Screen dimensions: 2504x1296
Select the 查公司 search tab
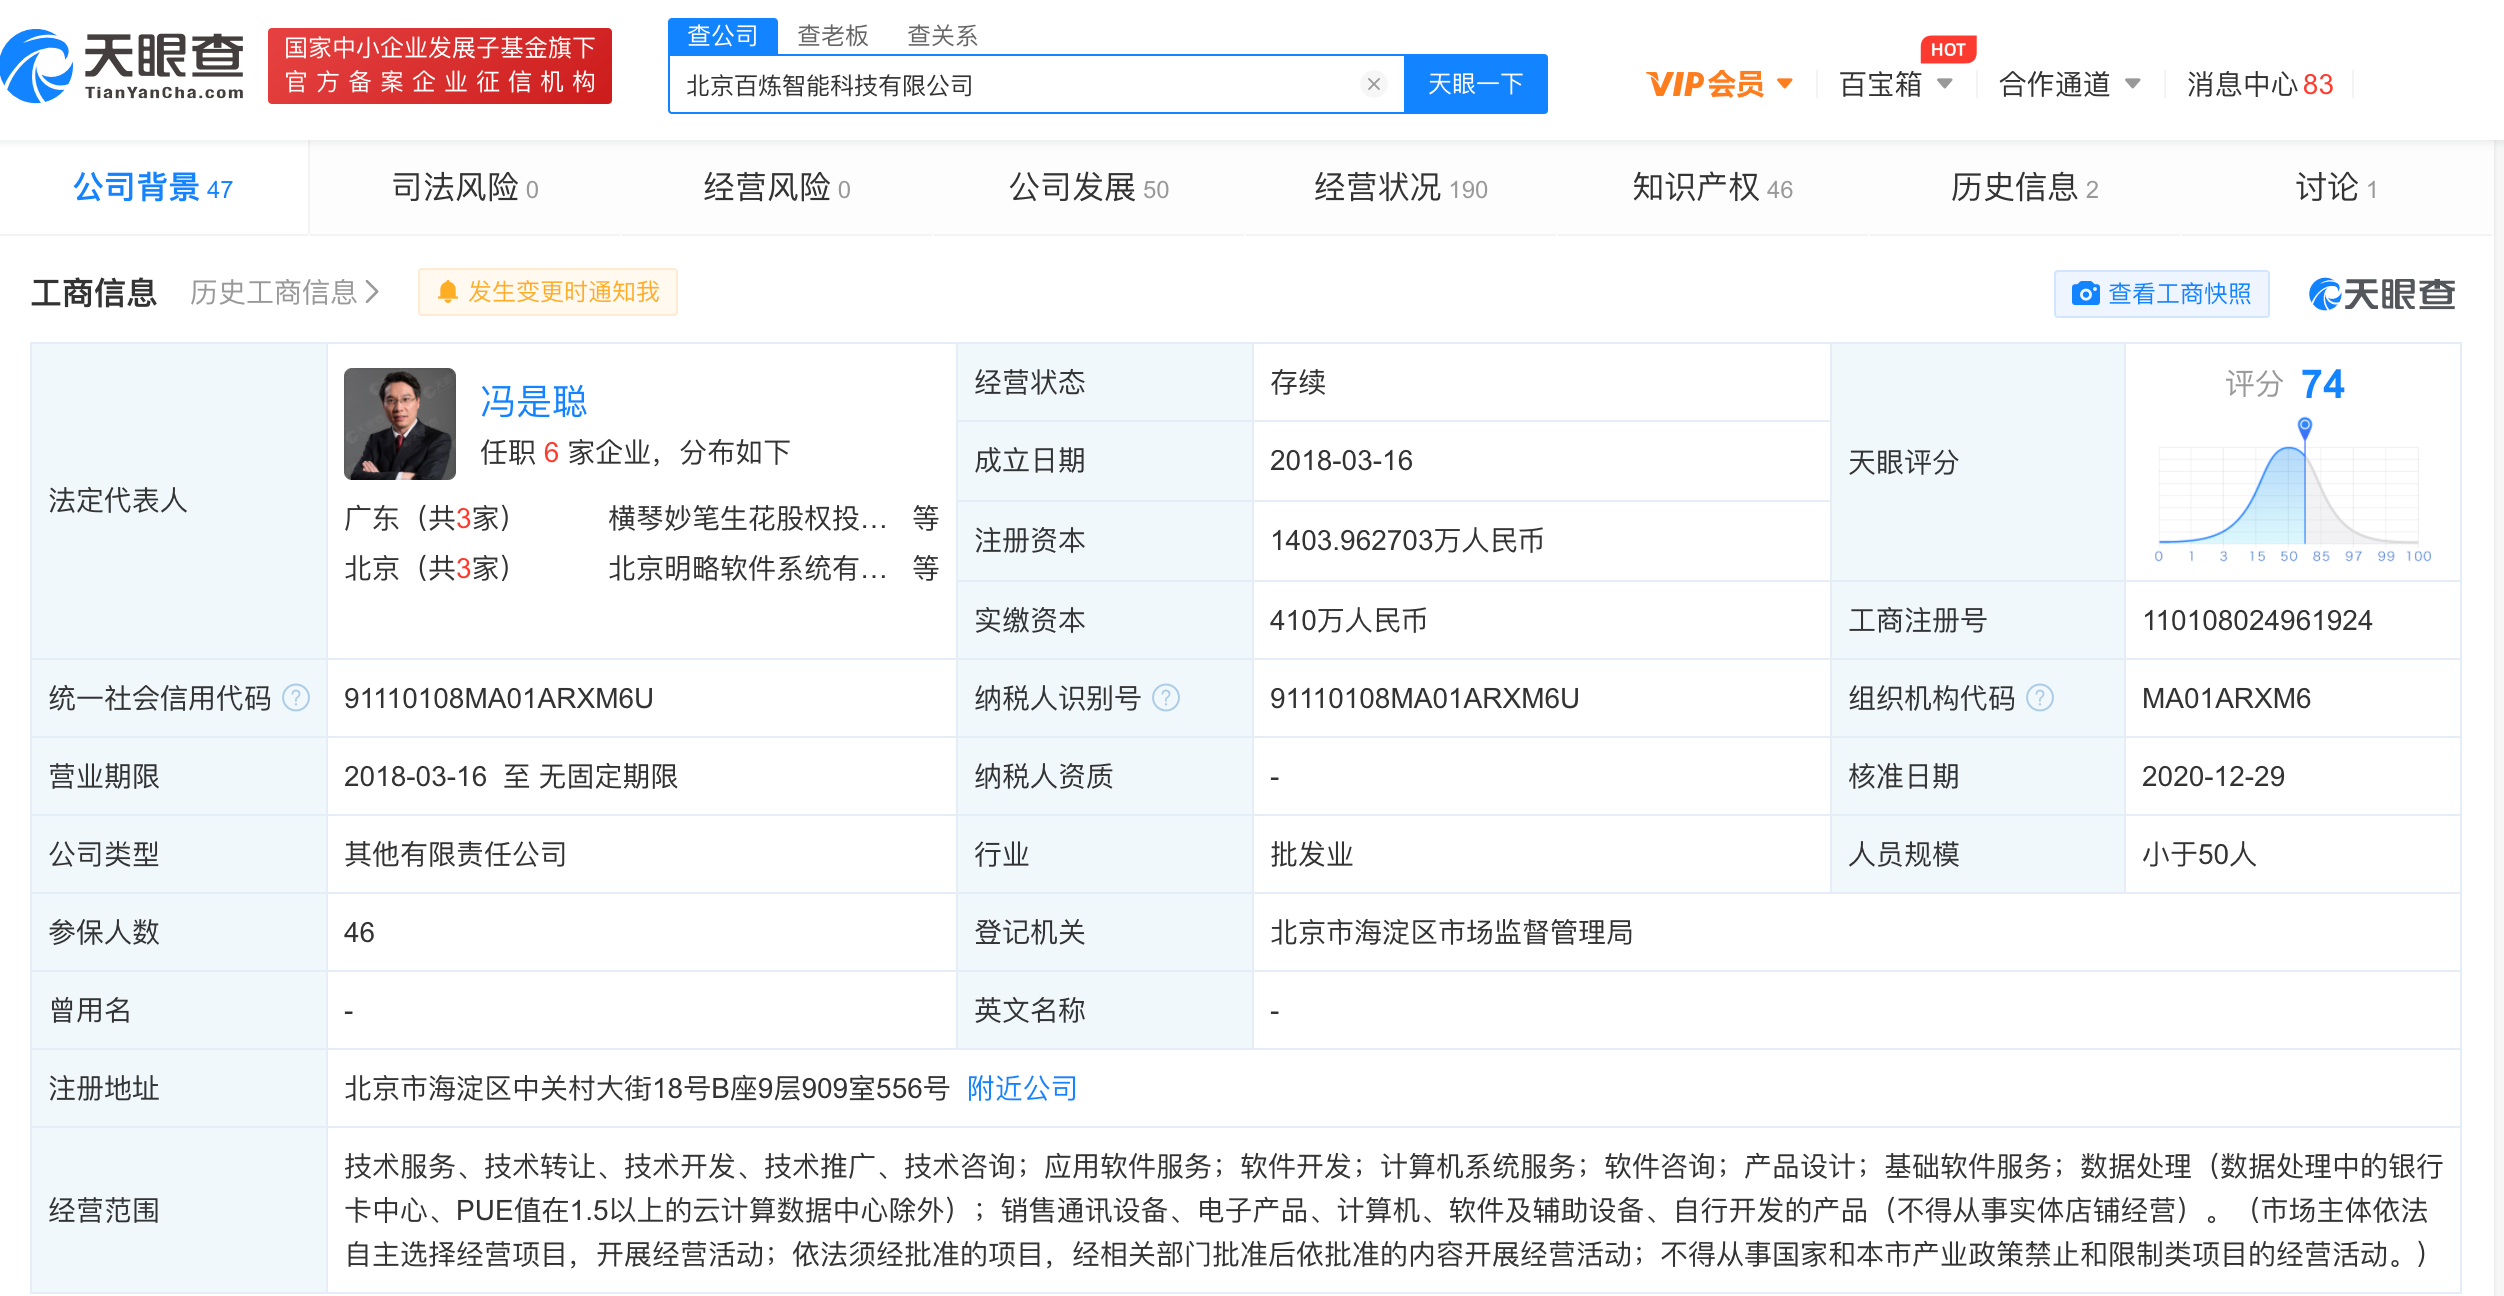[723, 36]
